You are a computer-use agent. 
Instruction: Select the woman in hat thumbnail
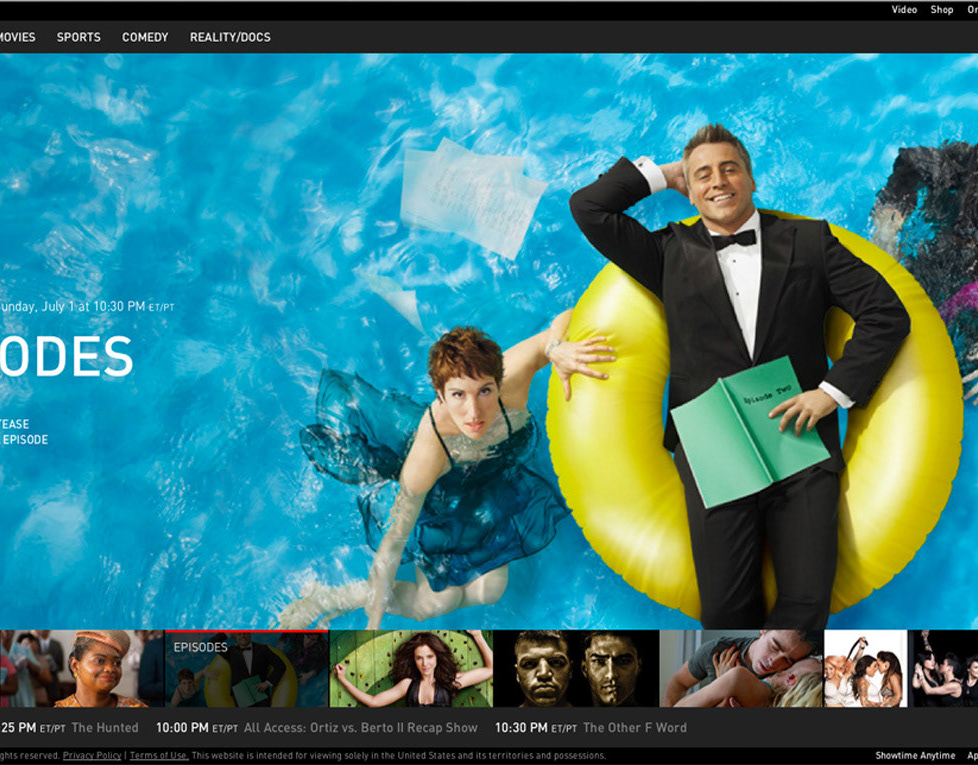[x=81, y=668]
